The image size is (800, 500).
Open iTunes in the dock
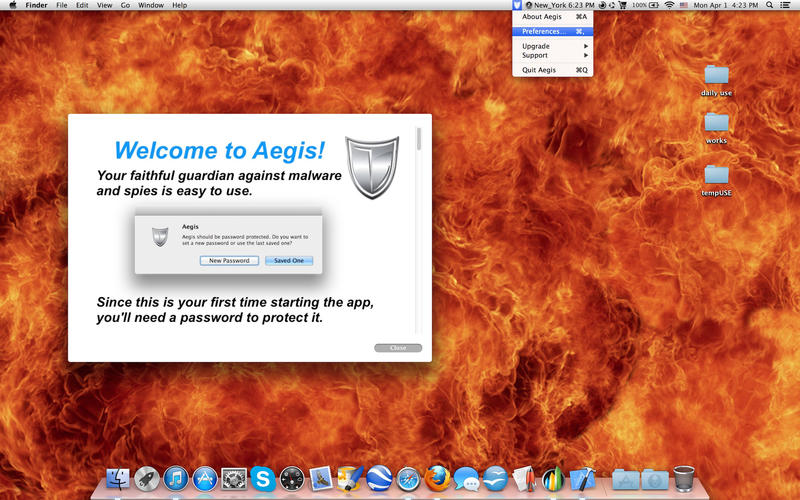point(176,479)
